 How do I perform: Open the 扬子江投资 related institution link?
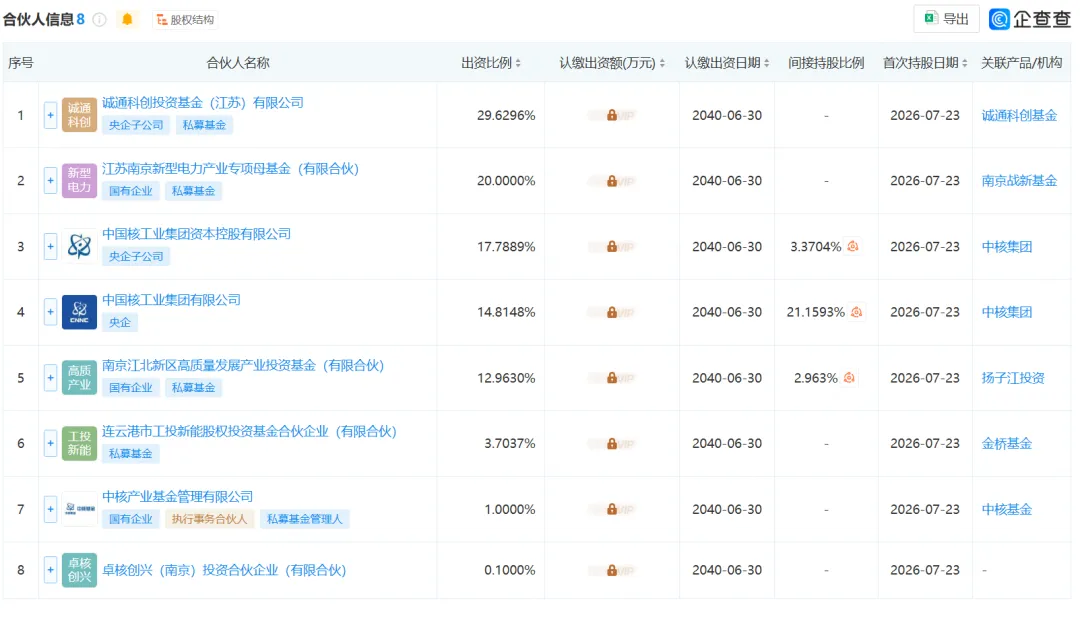[1012, 378]
